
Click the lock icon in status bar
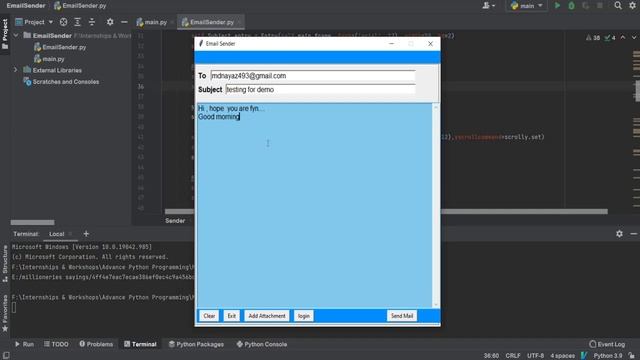tap(632, 356)
